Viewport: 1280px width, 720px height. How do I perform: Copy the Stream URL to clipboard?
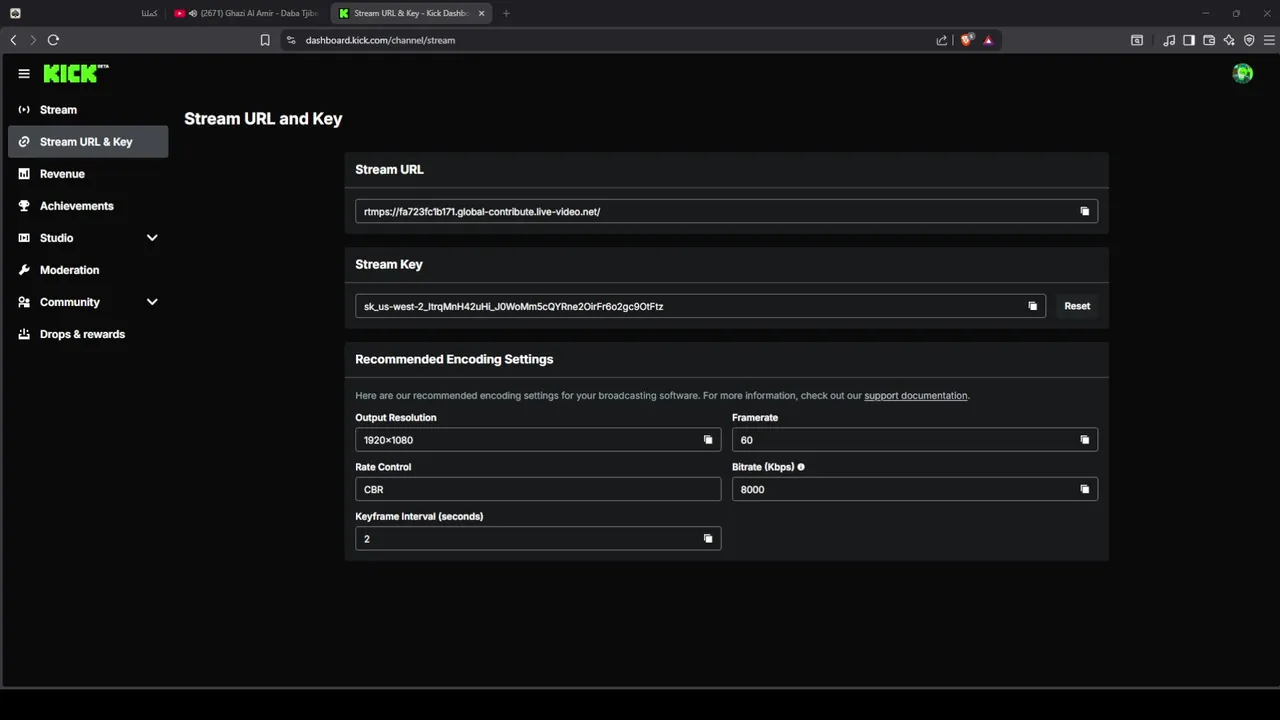[1084, 211]
